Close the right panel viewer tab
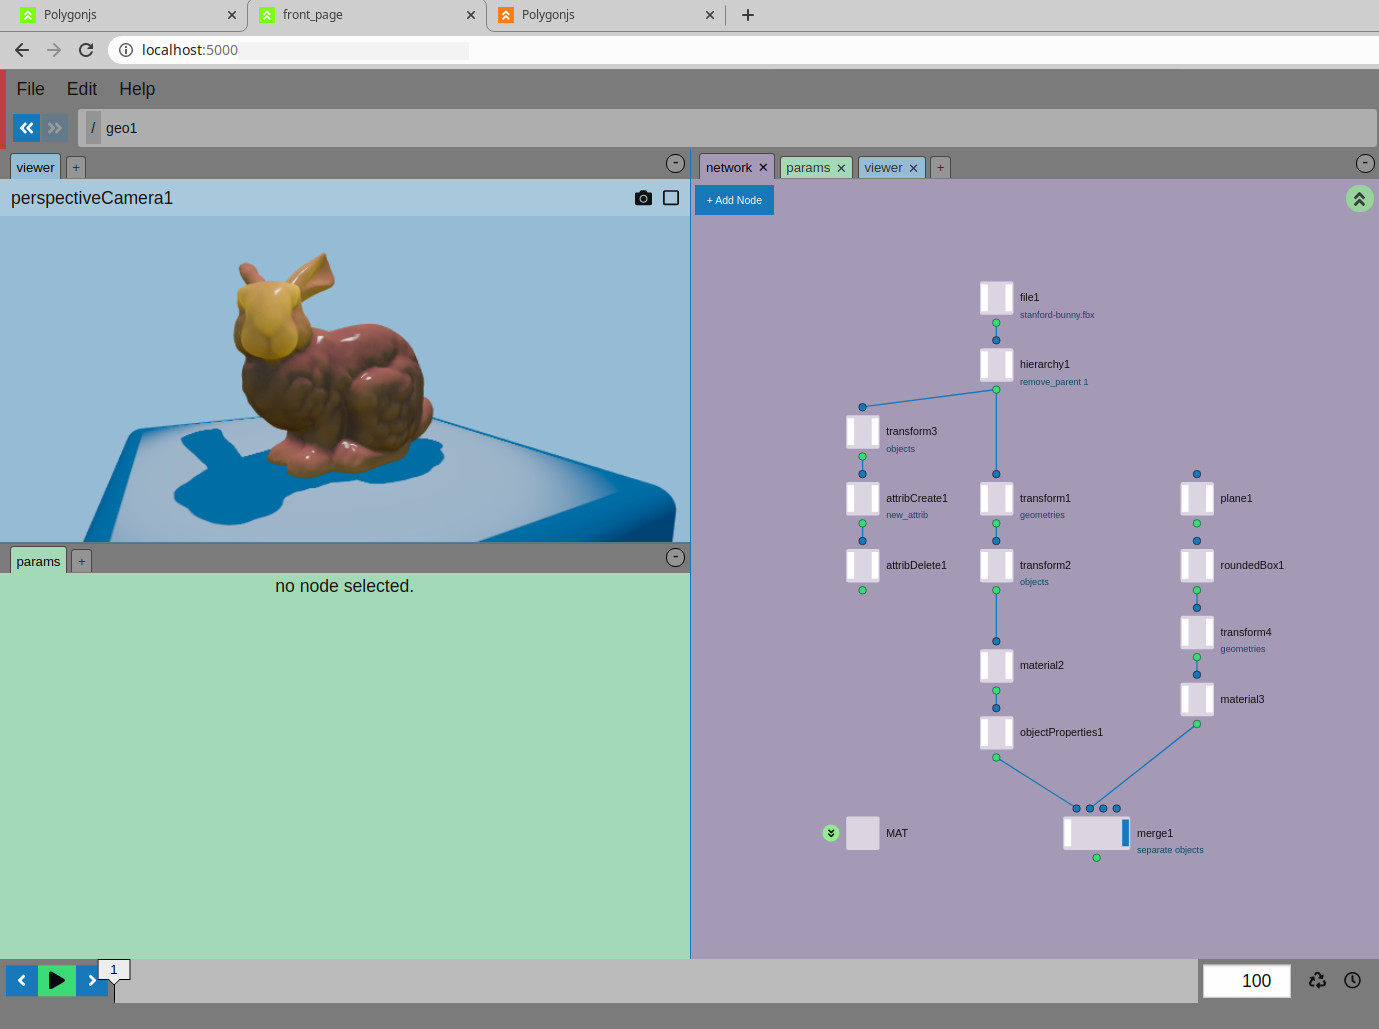Screen dimensions: 1379x1029 coord(913,168)
